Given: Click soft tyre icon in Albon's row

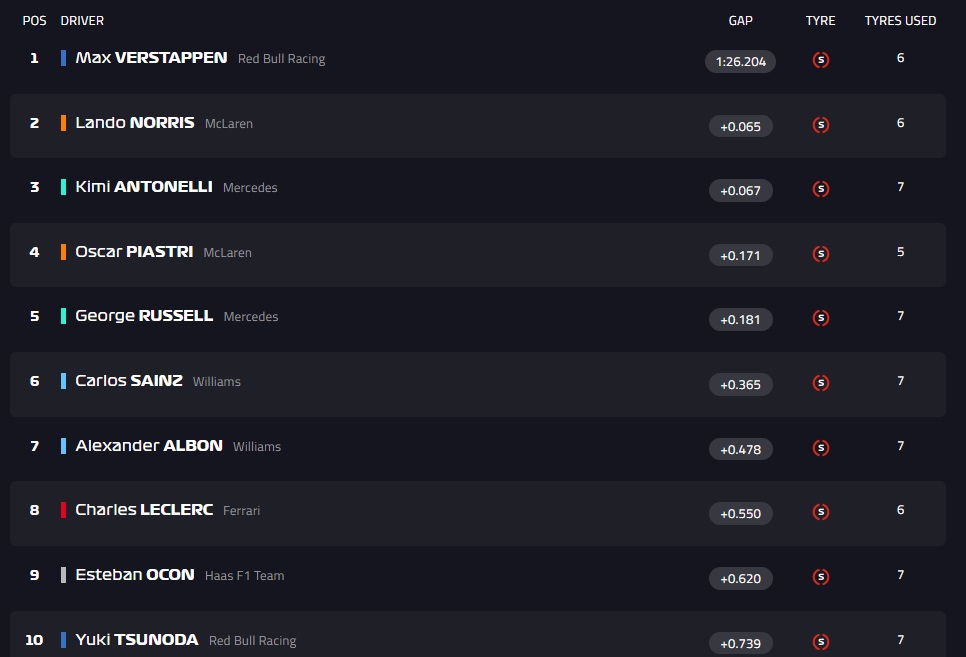Looking at the screenshot, I should point(821,448).
